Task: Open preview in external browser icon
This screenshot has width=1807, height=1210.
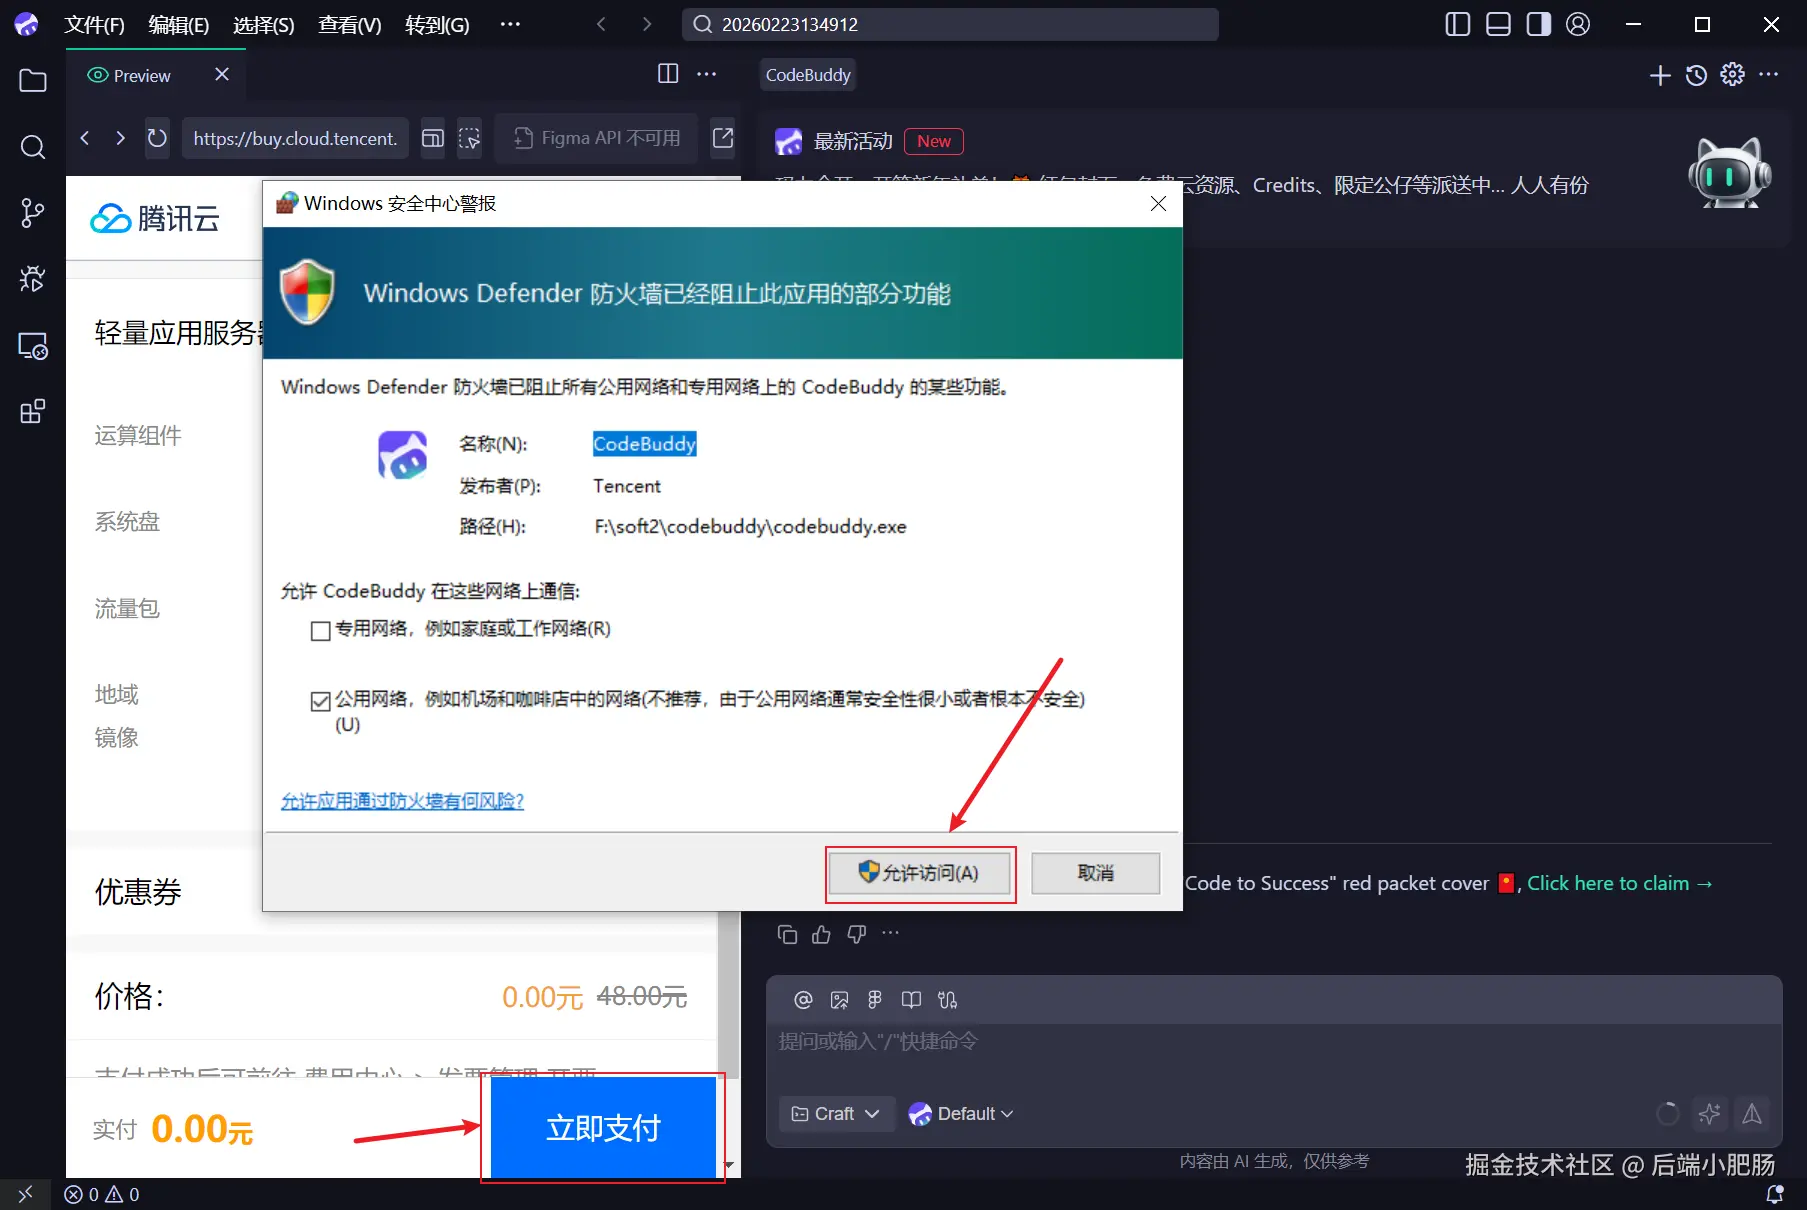Action: pyautogui.click(x=723, y=138)
